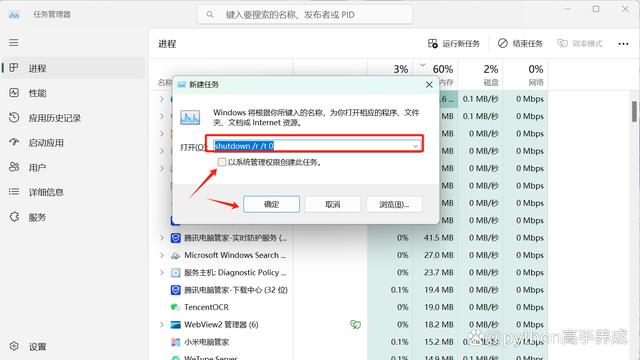Click the Diagnostic Policy service gear icon

point(176,272)
